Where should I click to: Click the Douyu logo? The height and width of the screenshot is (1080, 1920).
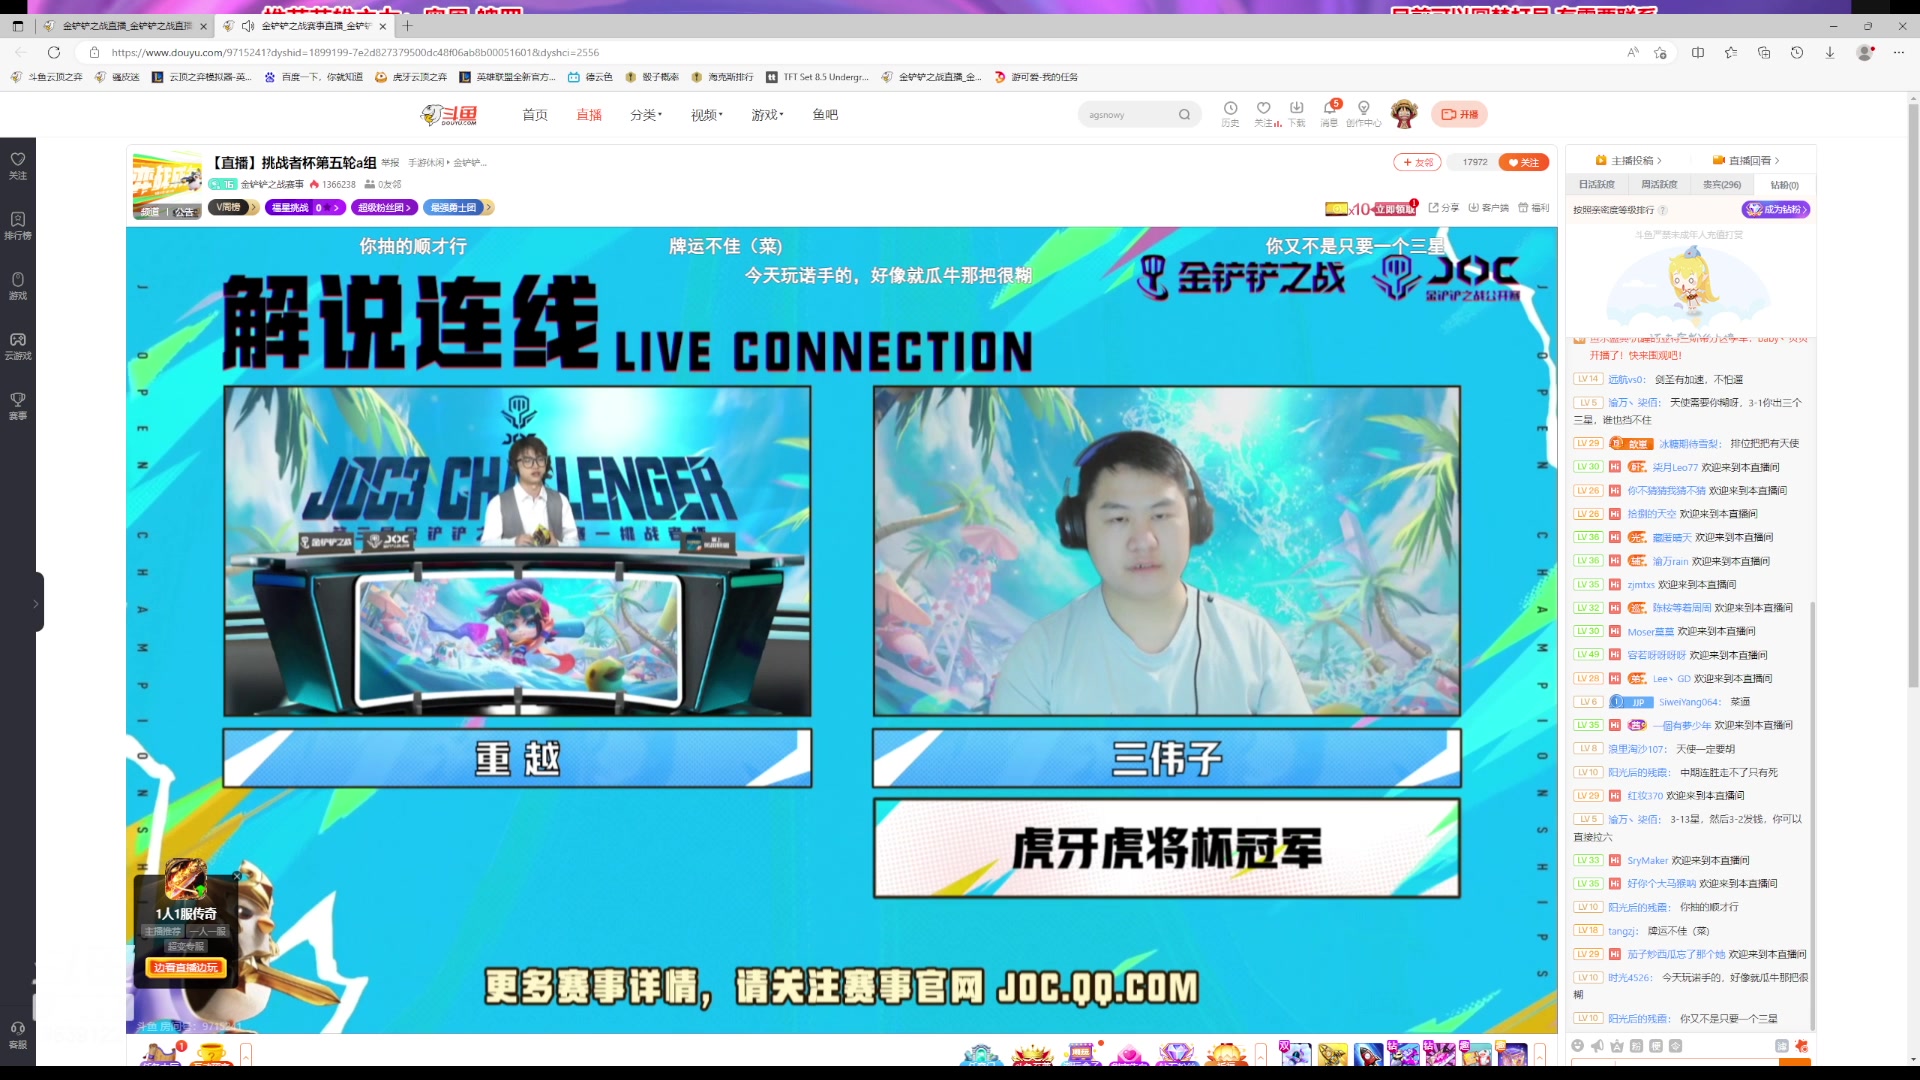coord(449,115)
